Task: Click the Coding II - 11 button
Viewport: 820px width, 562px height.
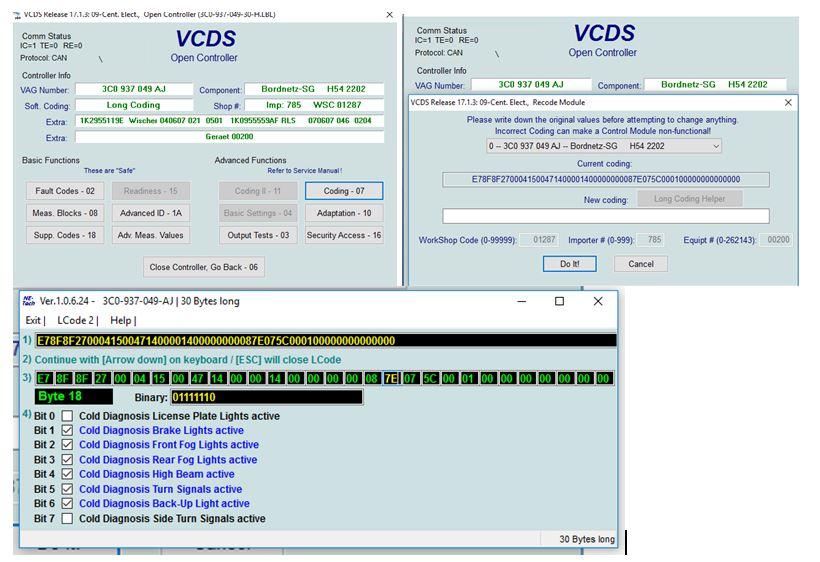Action: pos(258,191)
